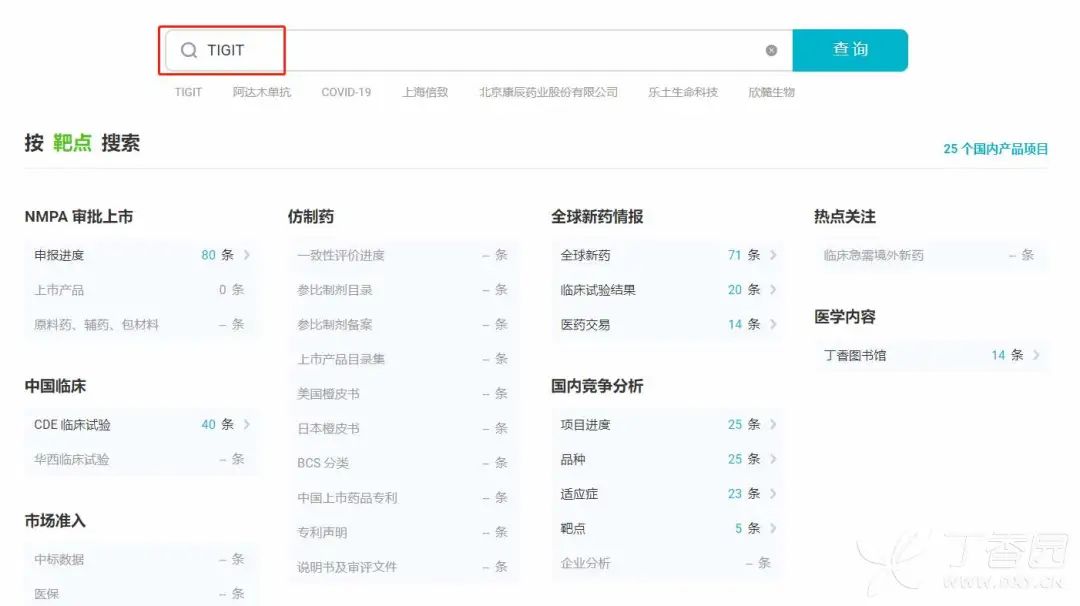Screen dimensions: 1080x606
Task: Click the 上市产品目录集 label
Action: click(341, 359)
